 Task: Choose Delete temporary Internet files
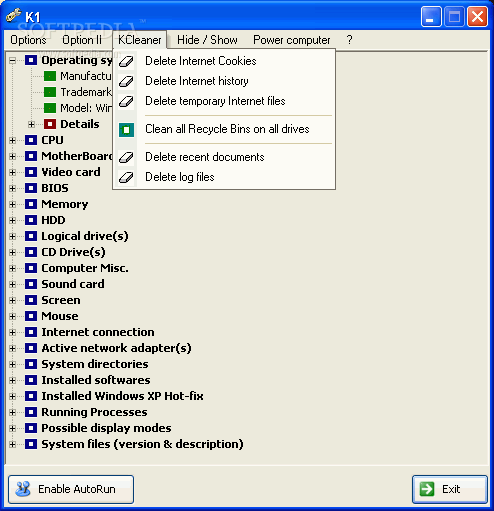pyautogui.click(x=224, y=101)
